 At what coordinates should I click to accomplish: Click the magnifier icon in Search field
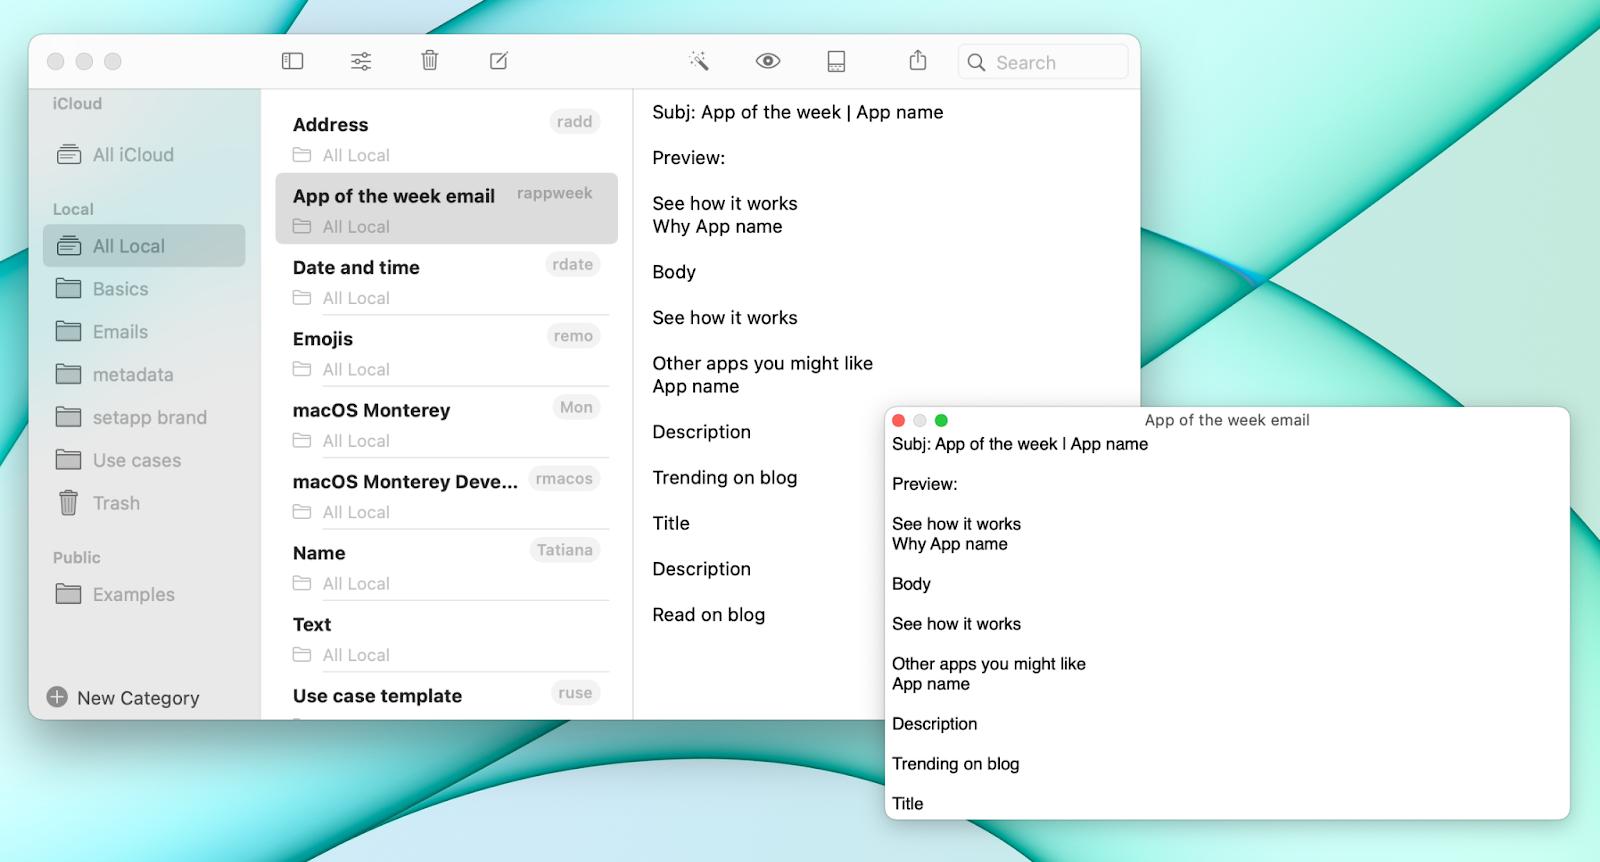click(x=976, y=62)
